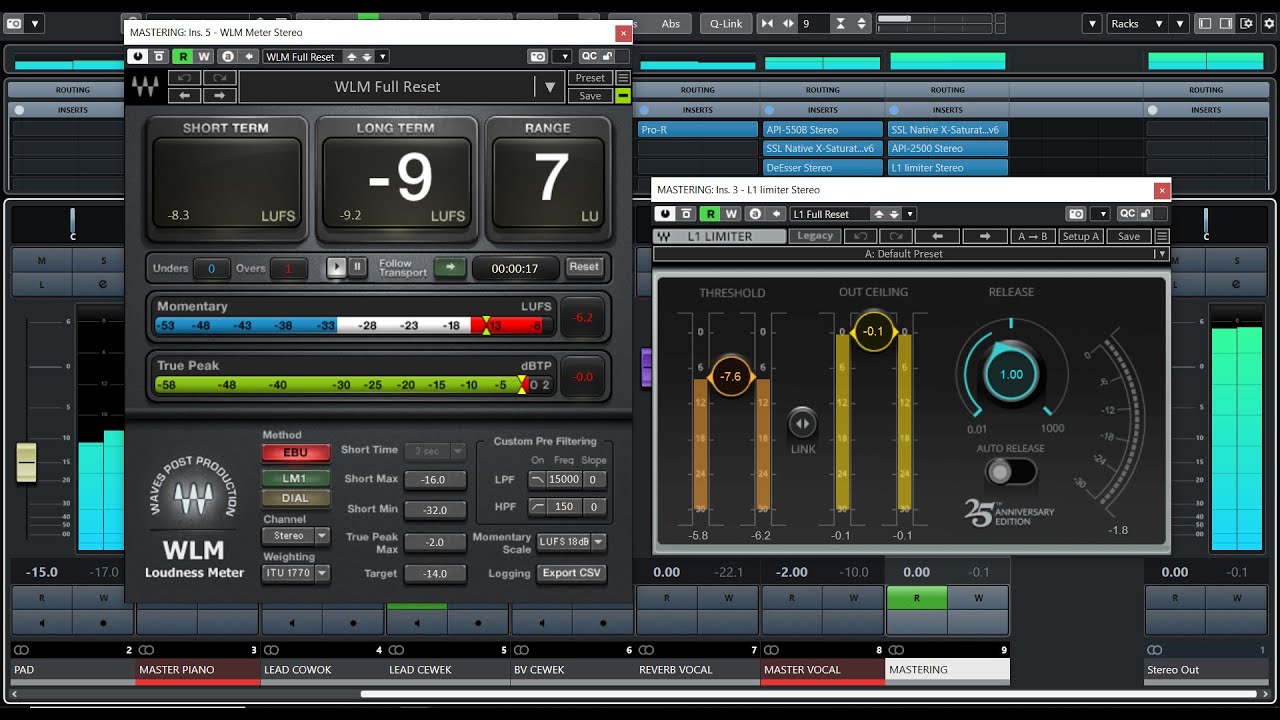Toggle QC lock icon on WLM Meter

point(608,57)
